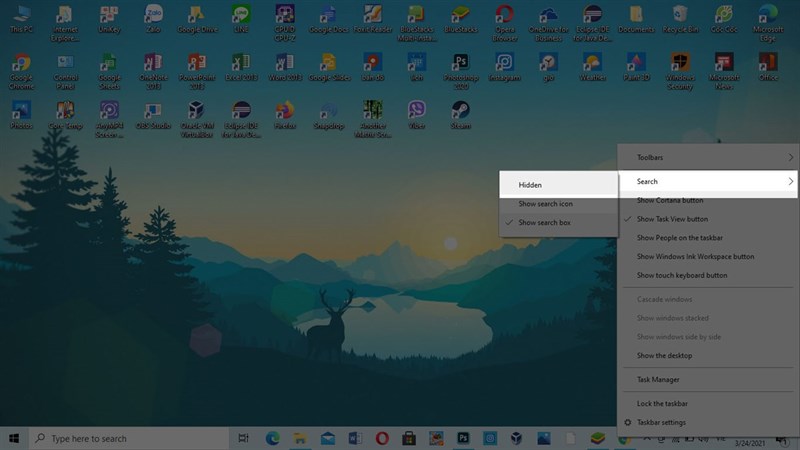The image size is (800, 450).
Task: Toggle Show Cortana button
Action: point(708,200)
